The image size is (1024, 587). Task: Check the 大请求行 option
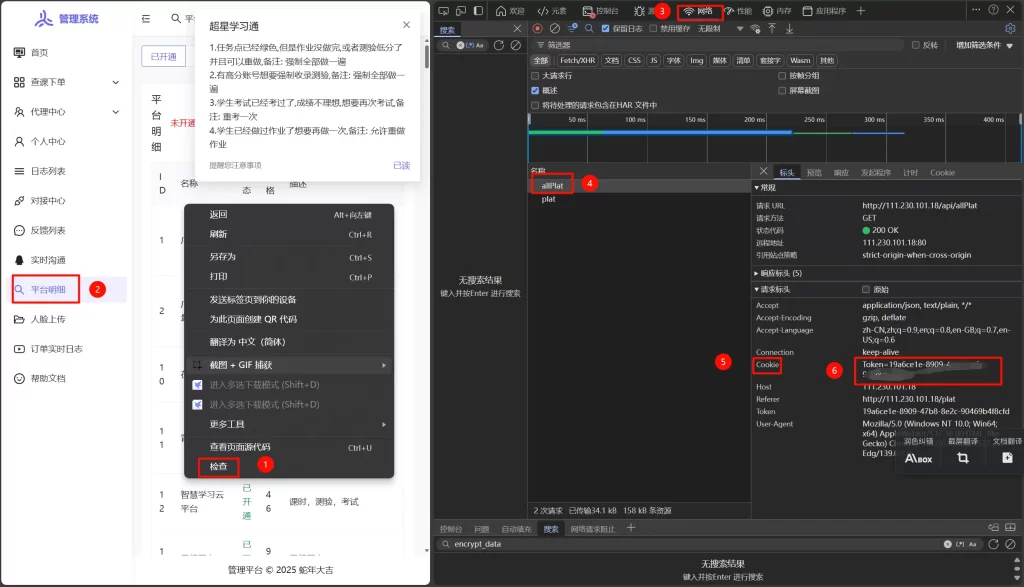click(x=534, y=76)
